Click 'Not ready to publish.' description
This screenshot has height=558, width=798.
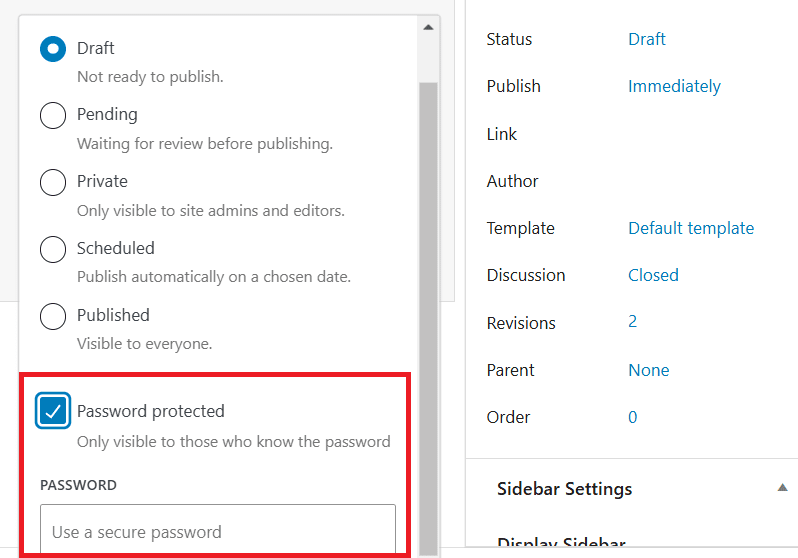point(150,77)
